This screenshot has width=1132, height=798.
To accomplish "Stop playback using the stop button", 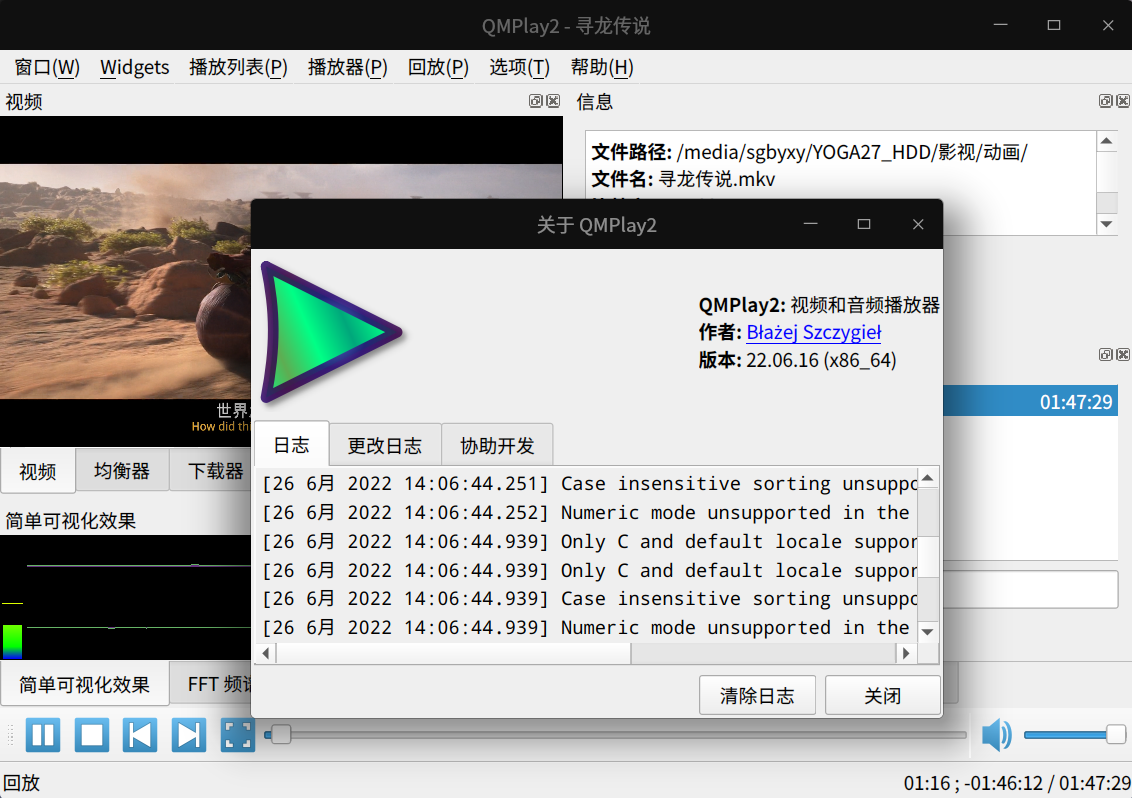I will [92, 736].
